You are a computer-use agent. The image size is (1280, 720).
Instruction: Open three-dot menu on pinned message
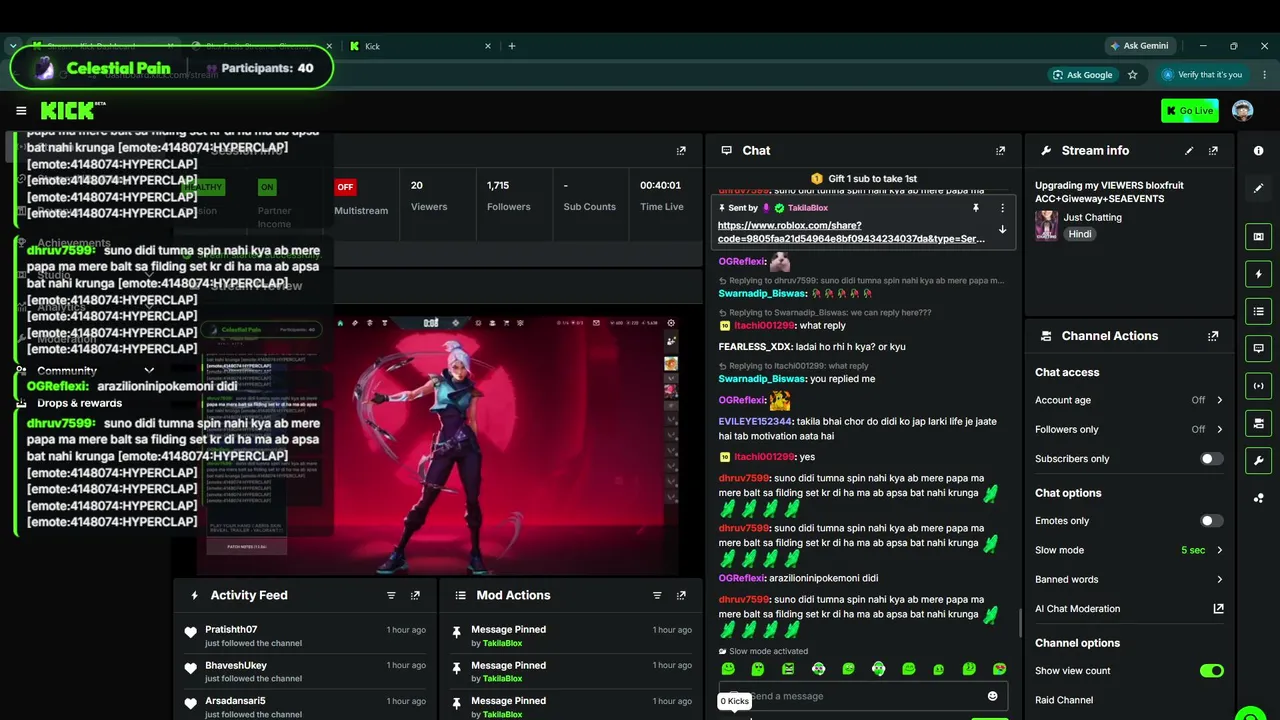pos(1002,208)
